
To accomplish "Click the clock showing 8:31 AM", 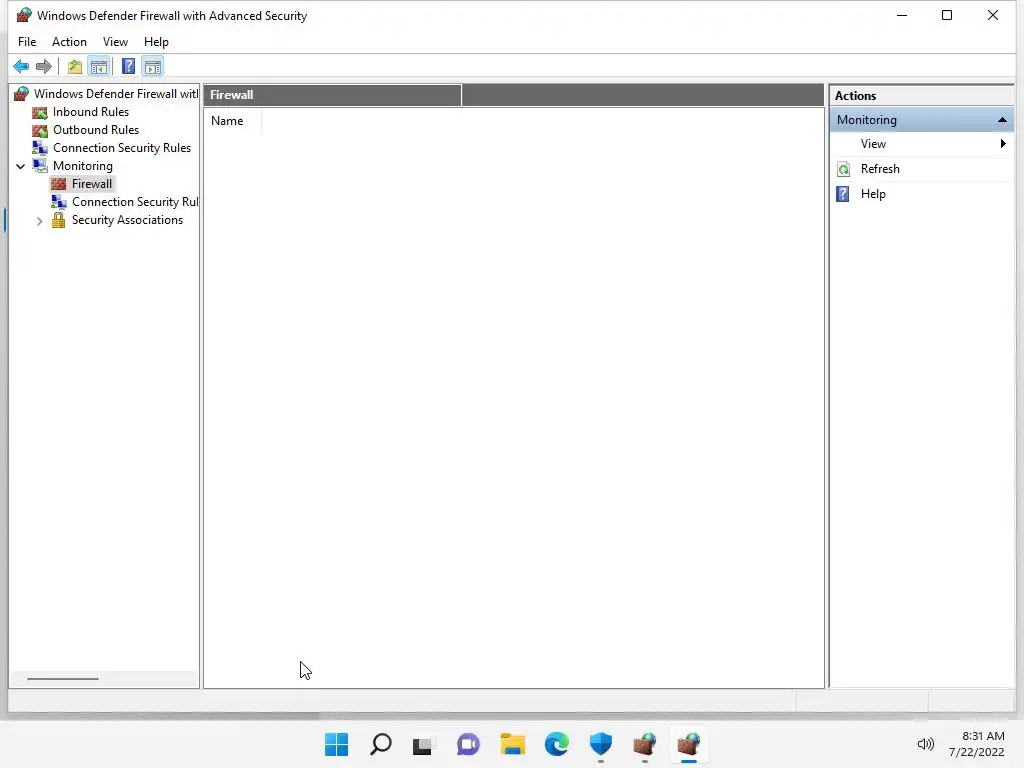I will tap(983, 736).
